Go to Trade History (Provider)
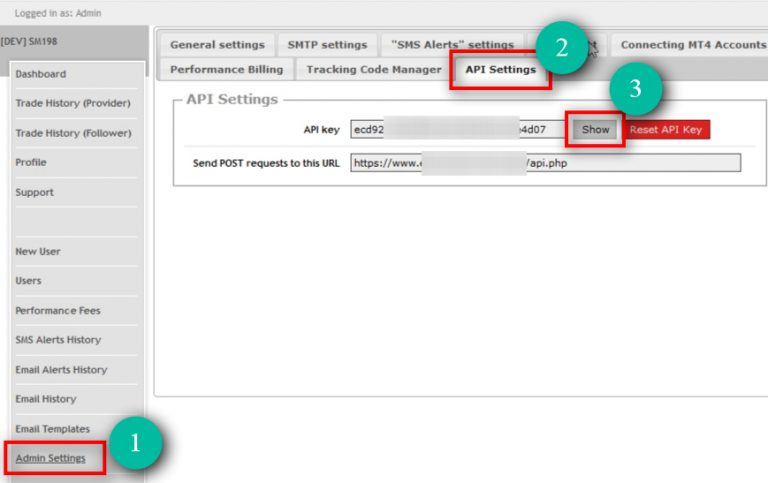The image size is (768, 483). point(72,103)
